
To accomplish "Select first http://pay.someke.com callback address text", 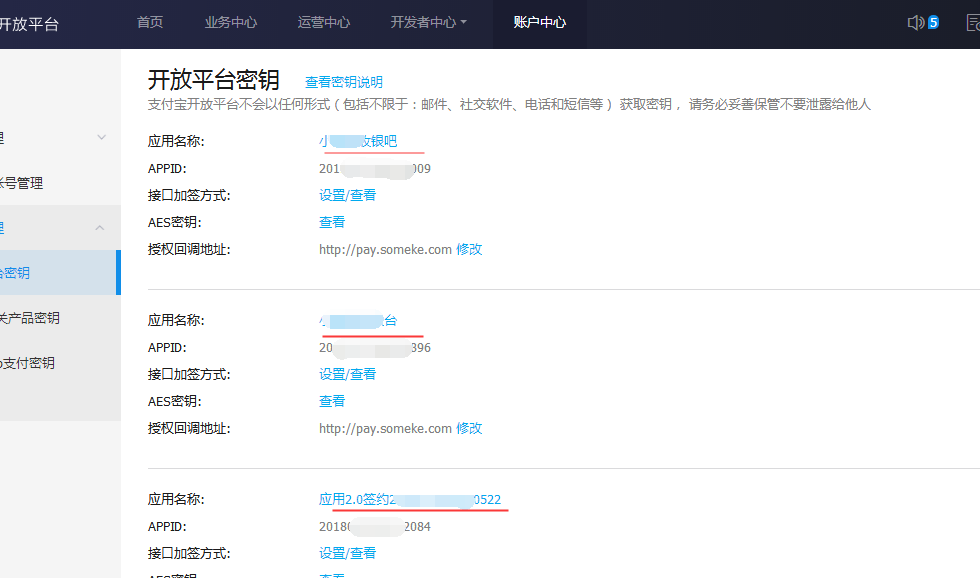I will click(385, 249).
